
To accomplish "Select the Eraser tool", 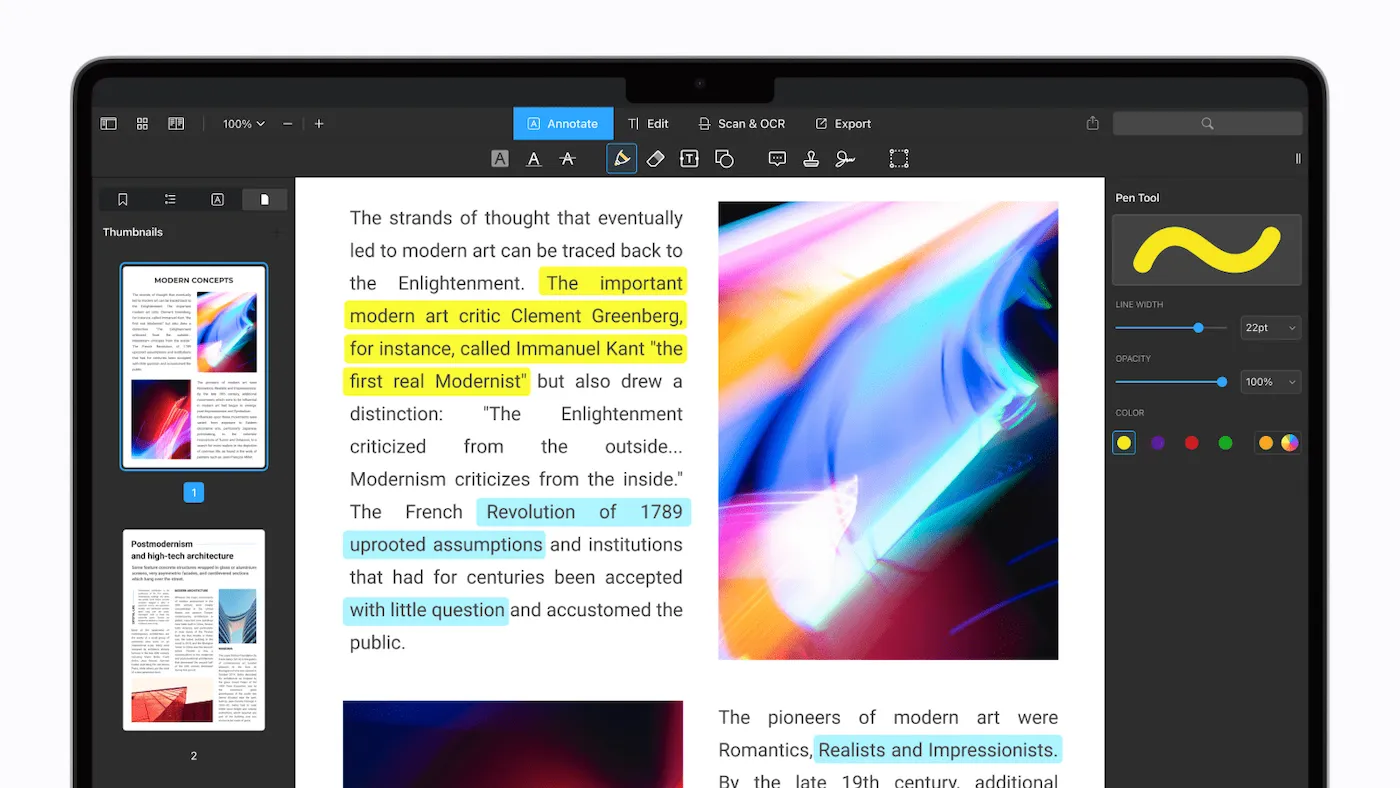I will 655,158.
